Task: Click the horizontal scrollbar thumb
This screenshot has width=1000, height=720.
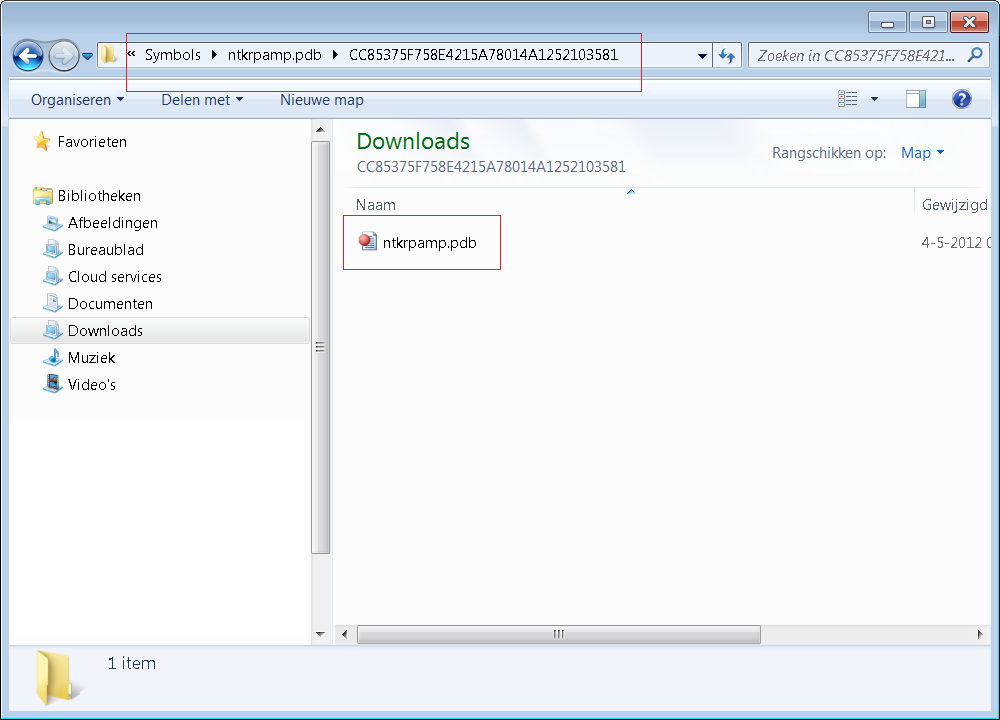Action: click(558, 634)
